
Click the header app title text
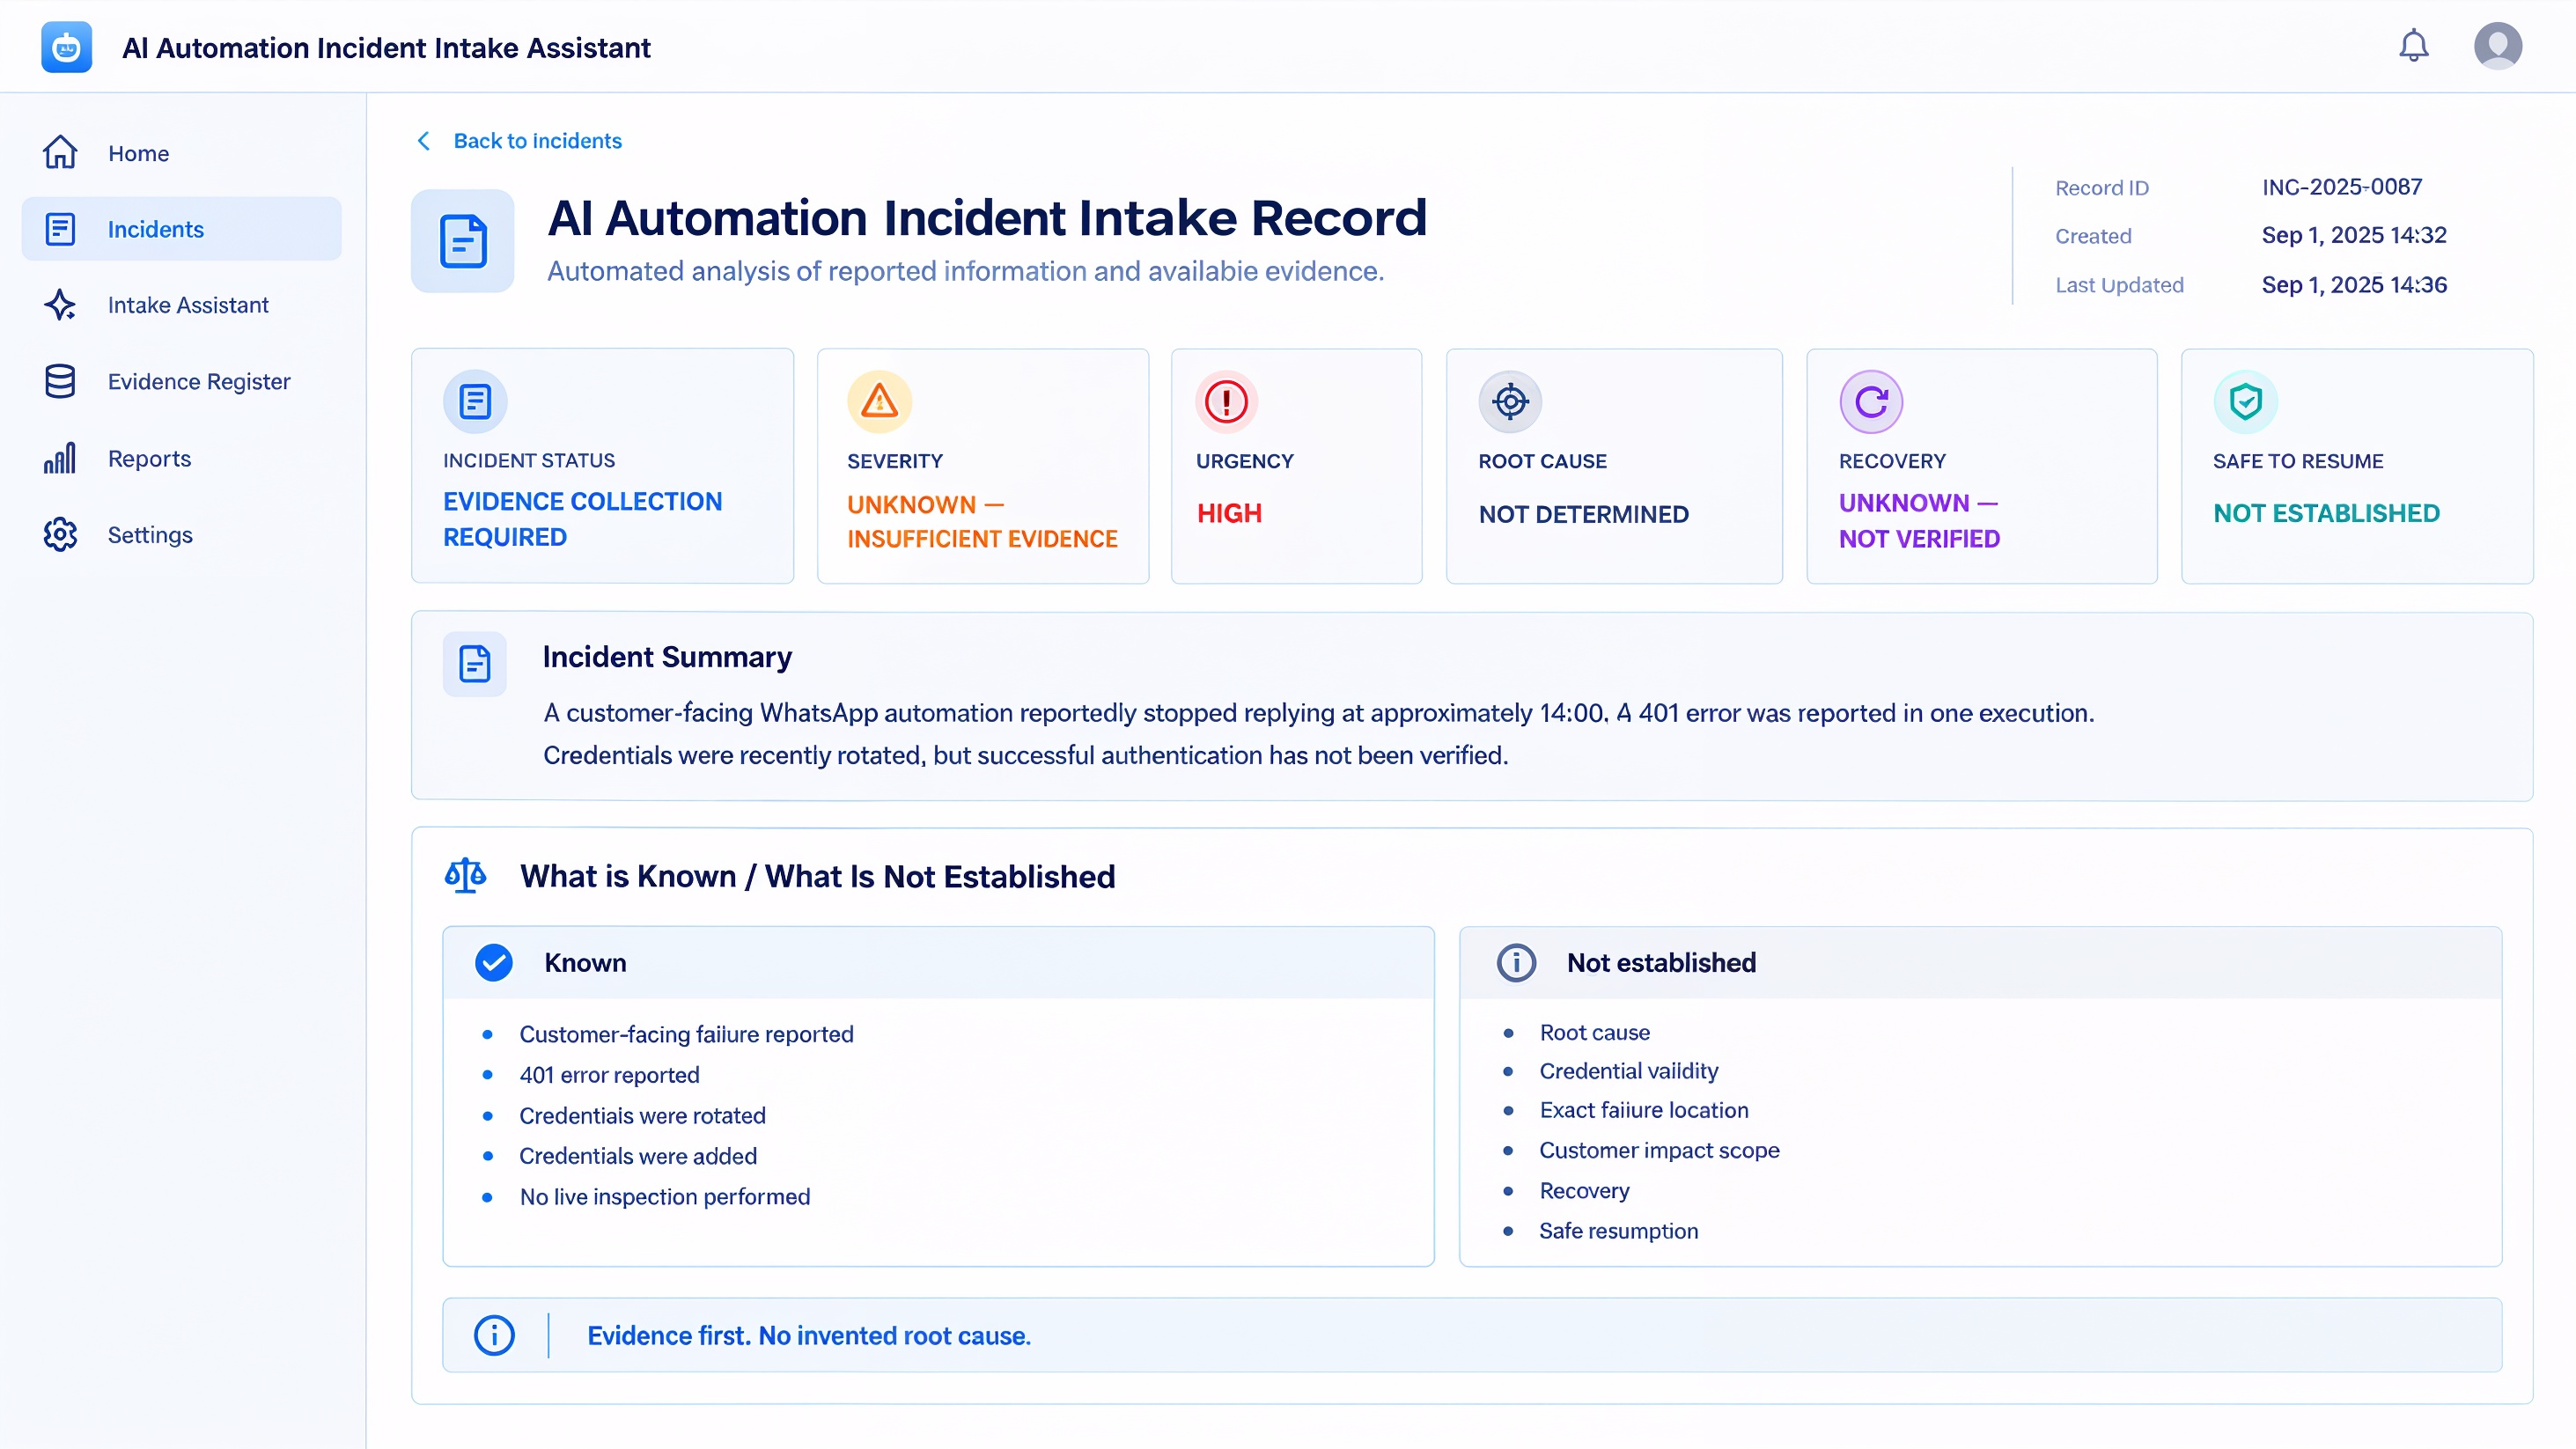click(x=386, y=47)
